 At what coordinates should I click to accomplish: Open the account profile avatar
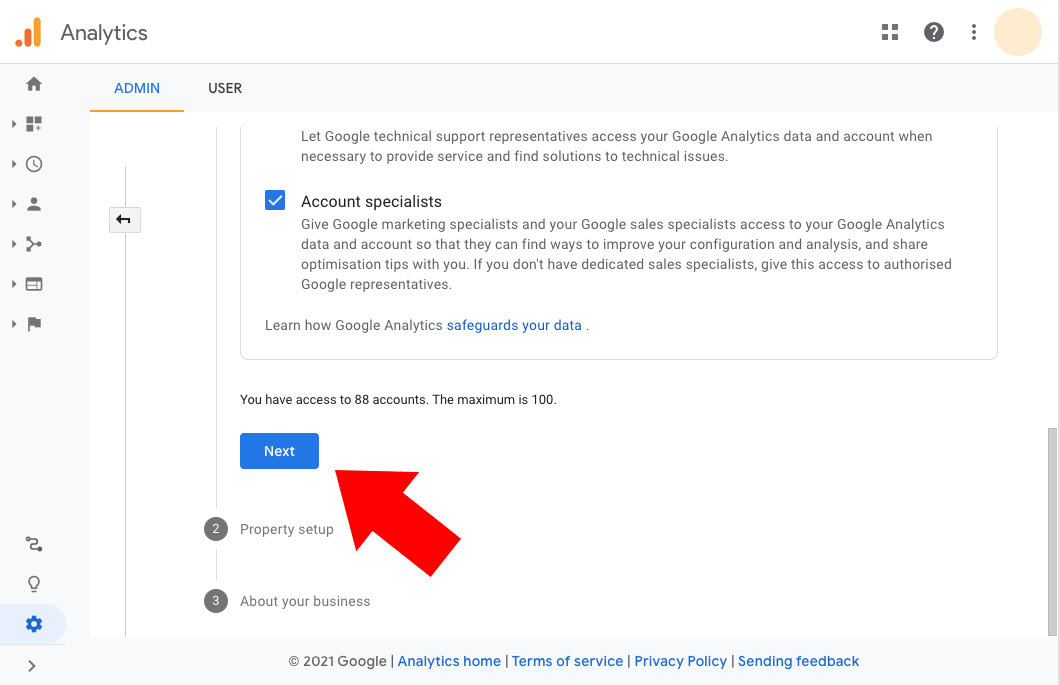1017,32
